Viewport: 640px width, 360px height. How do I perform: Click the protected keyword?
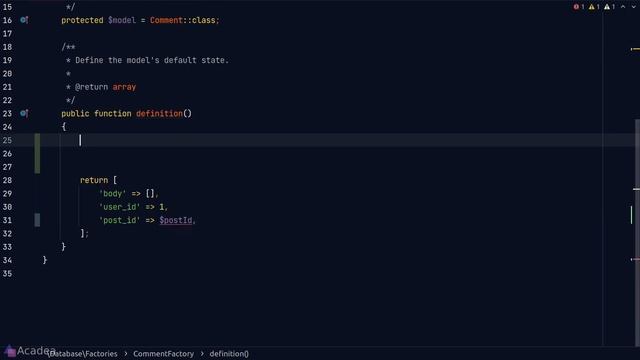point(82,20)
